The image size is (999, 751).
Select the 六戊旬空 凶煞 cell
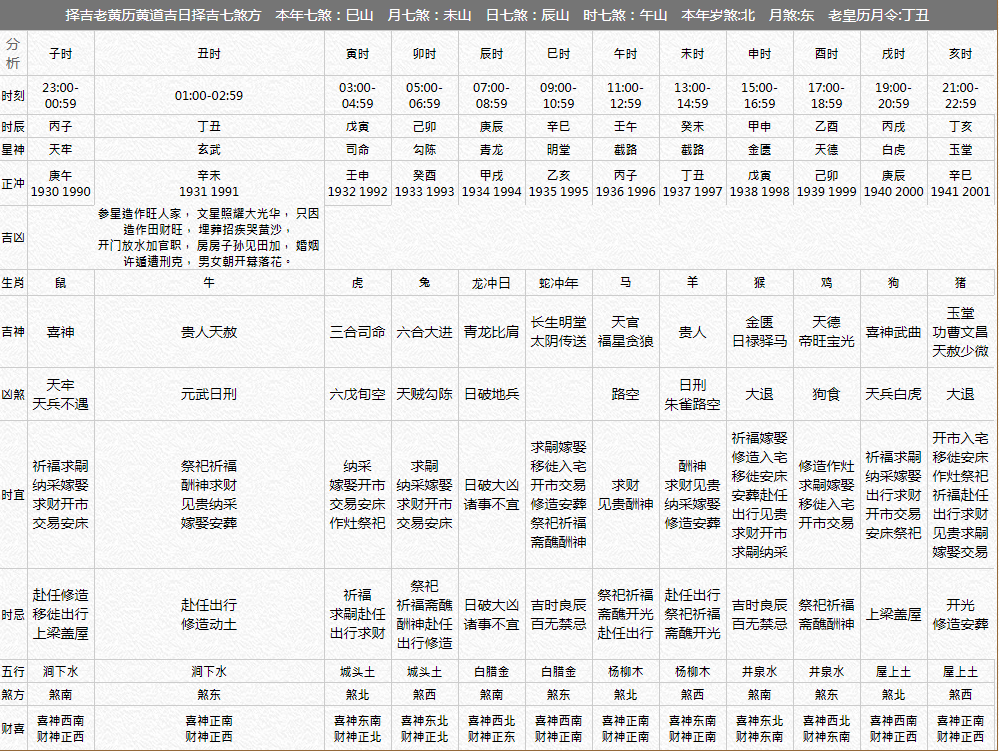tap(357, 394)
